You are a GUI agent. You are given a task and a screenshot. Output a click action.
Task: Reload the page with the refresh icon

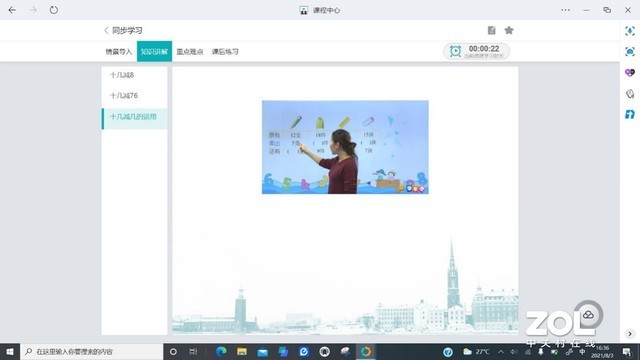pyautogui.click(x=54, y=10)
